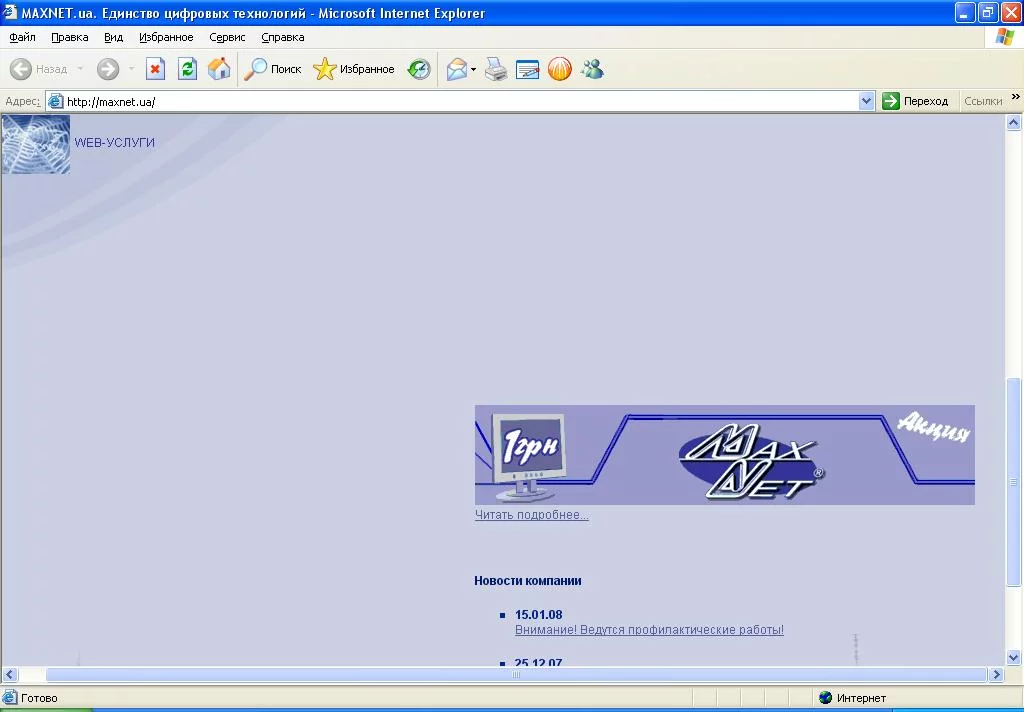Click the WEB-УСЛУГИ link
Viewport: 1024px width, 712px height.
(x=114, y=142)
